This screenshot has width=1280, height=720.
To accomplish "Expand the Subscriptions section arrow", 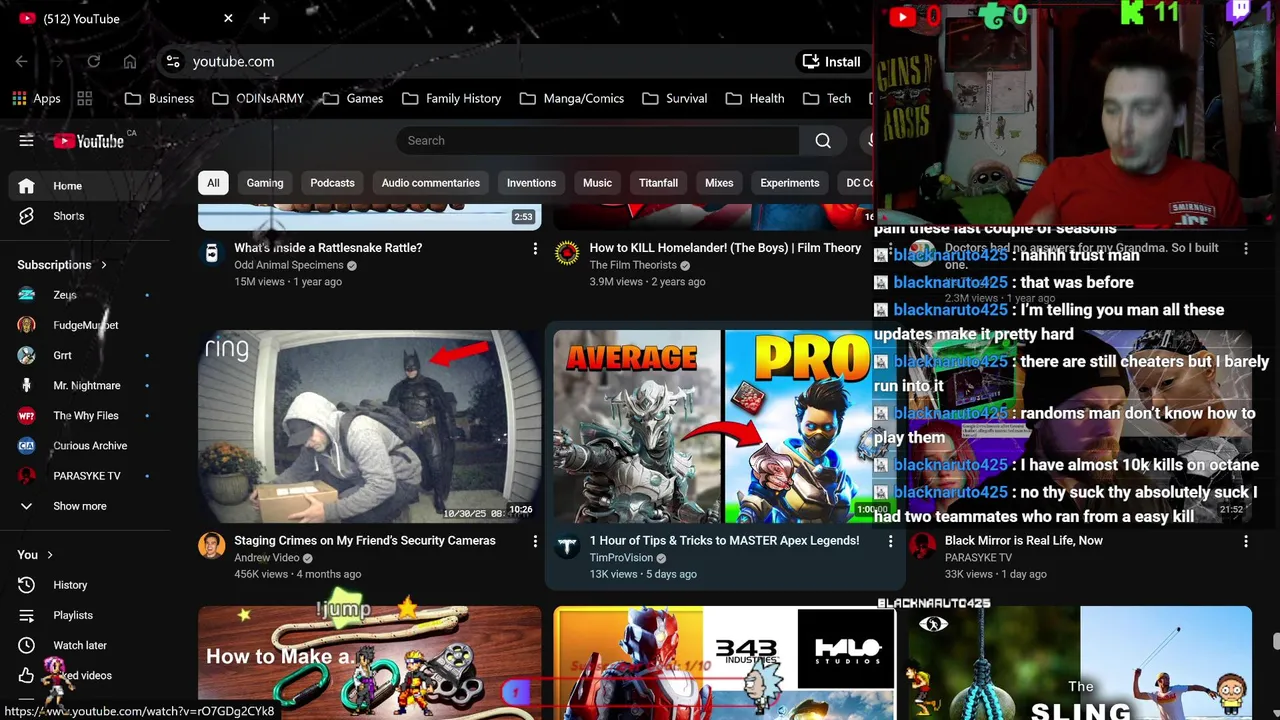I will point(103,265).
